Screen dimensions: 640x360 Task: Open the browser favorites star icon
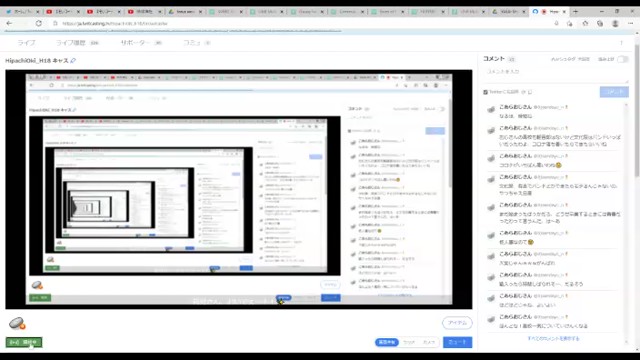click(x=570, y=24)
